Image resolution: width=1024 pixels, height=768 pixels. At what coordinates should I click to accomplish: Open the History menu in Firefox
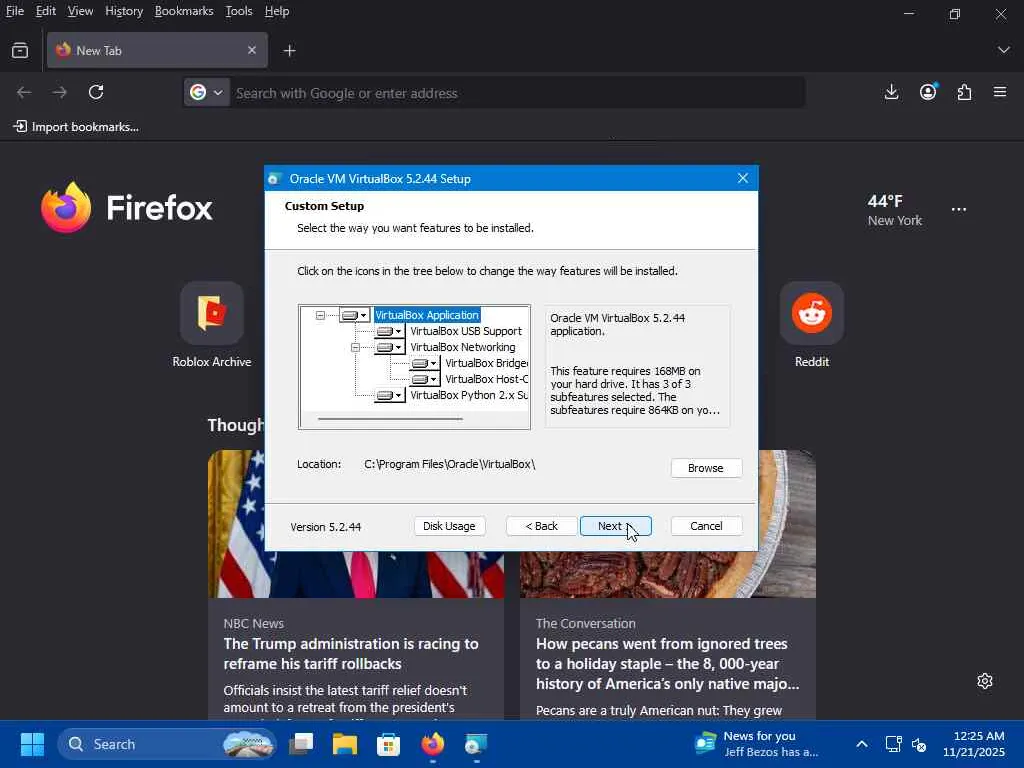pos(124,11)
